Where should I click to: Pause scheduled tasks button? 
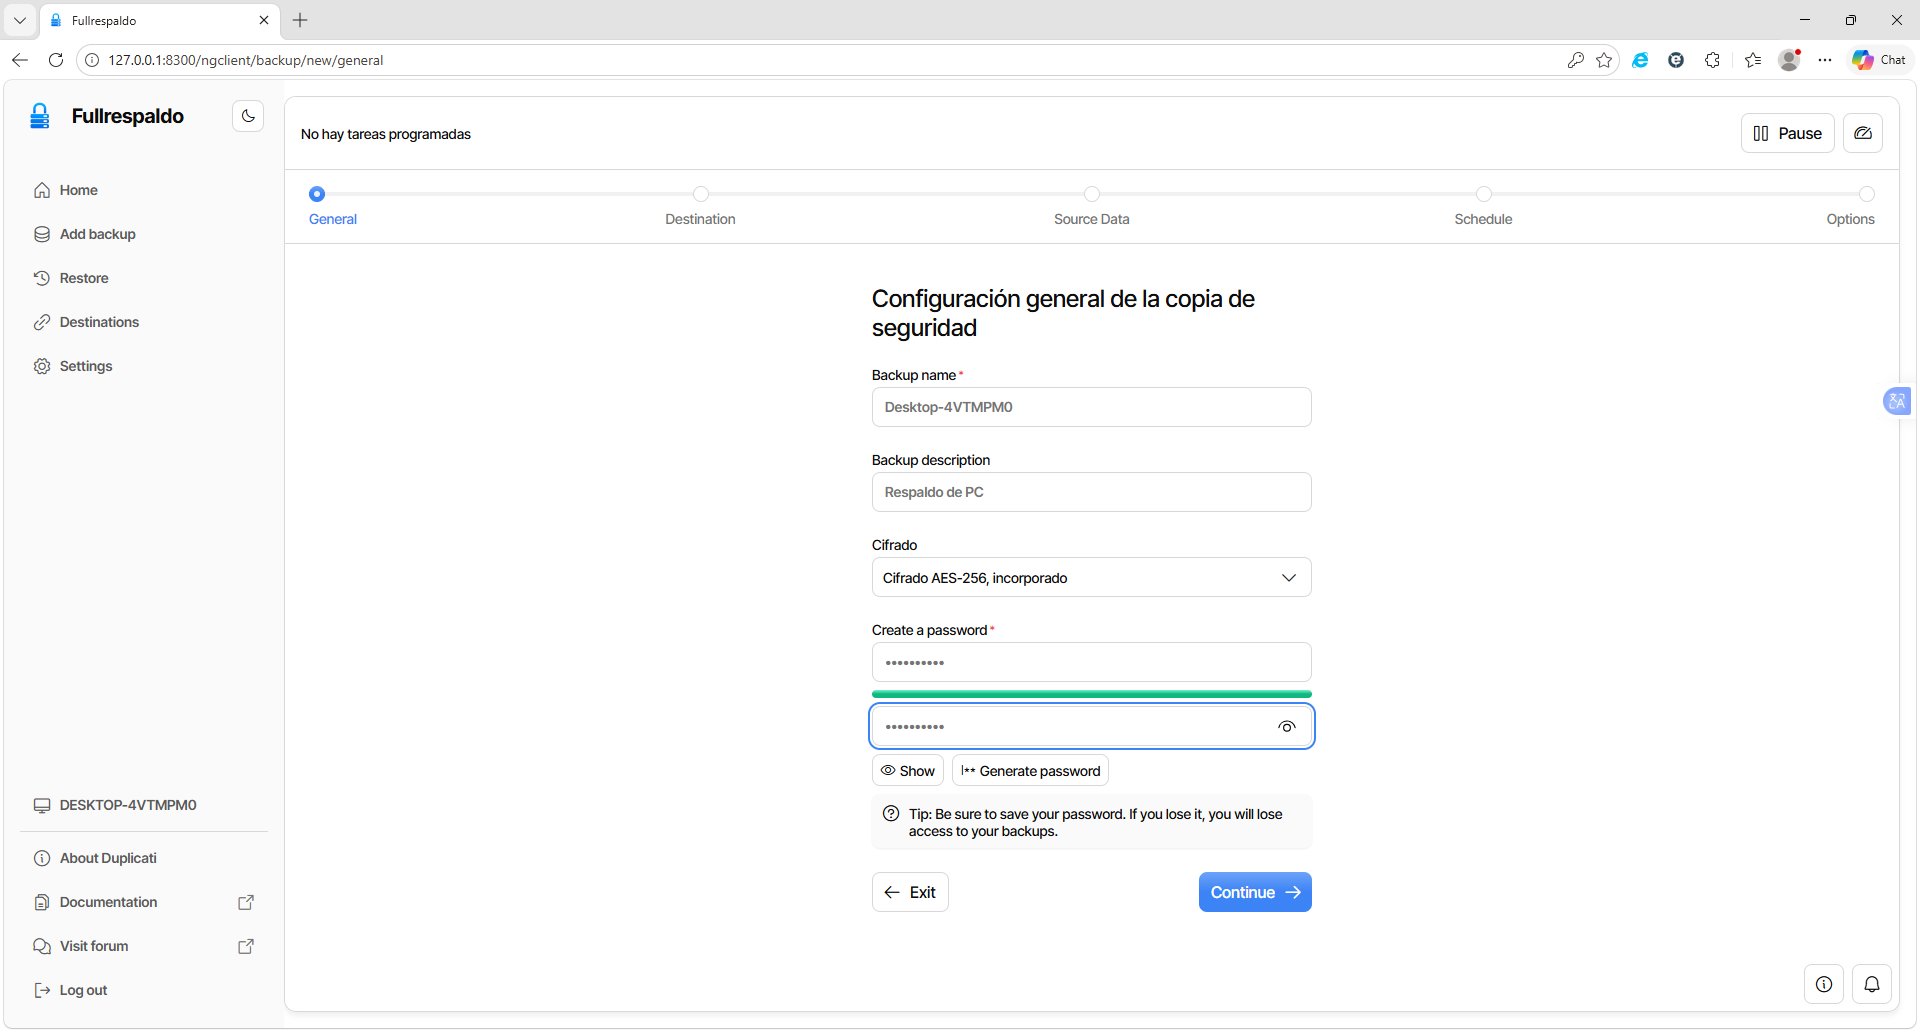(1787, 133)
